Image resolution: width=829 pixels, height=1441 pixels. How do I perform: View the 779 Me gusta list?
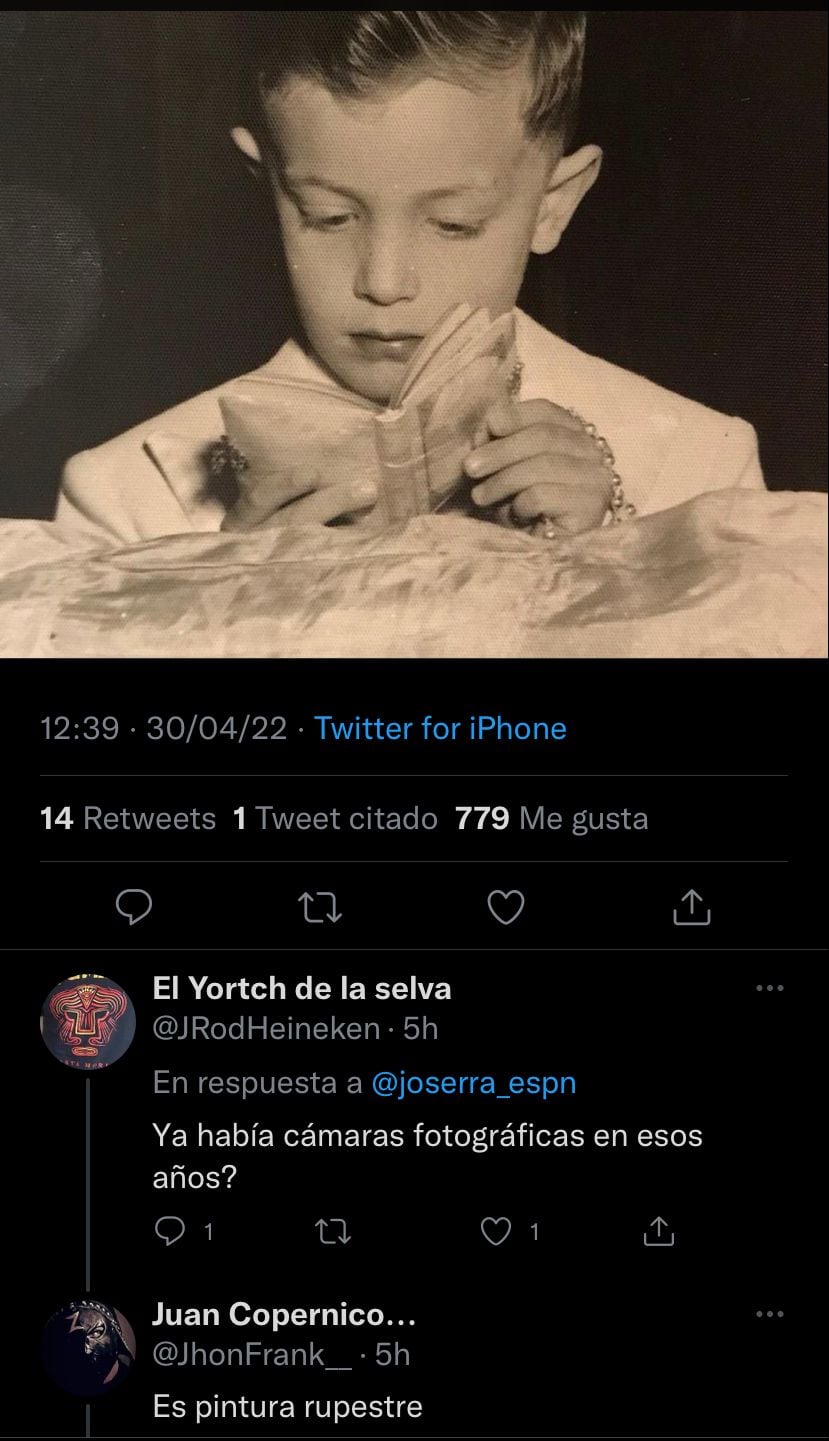pos(552,819)
